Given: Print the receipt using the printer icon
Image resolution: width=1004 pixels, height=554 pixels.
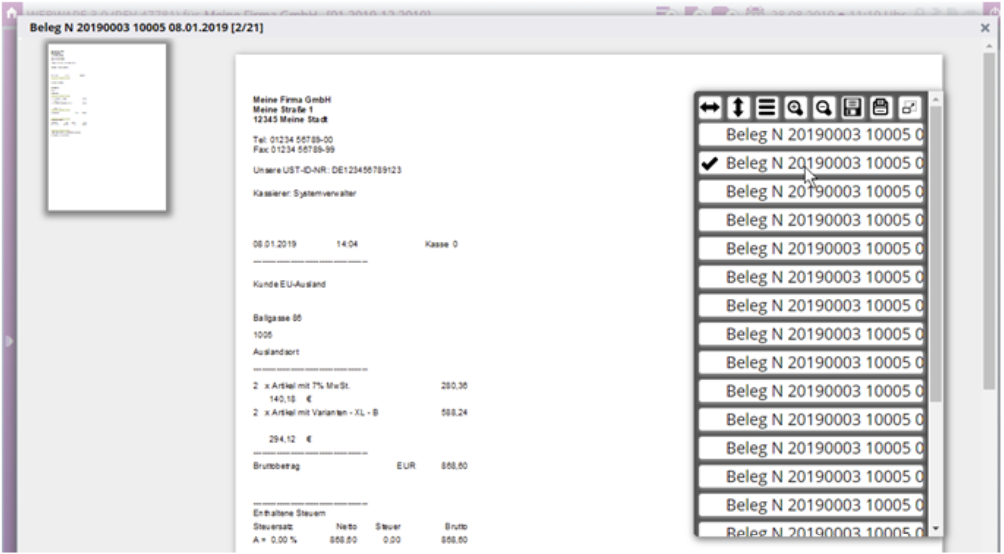Looking at the screenshot, I should 880,106.
